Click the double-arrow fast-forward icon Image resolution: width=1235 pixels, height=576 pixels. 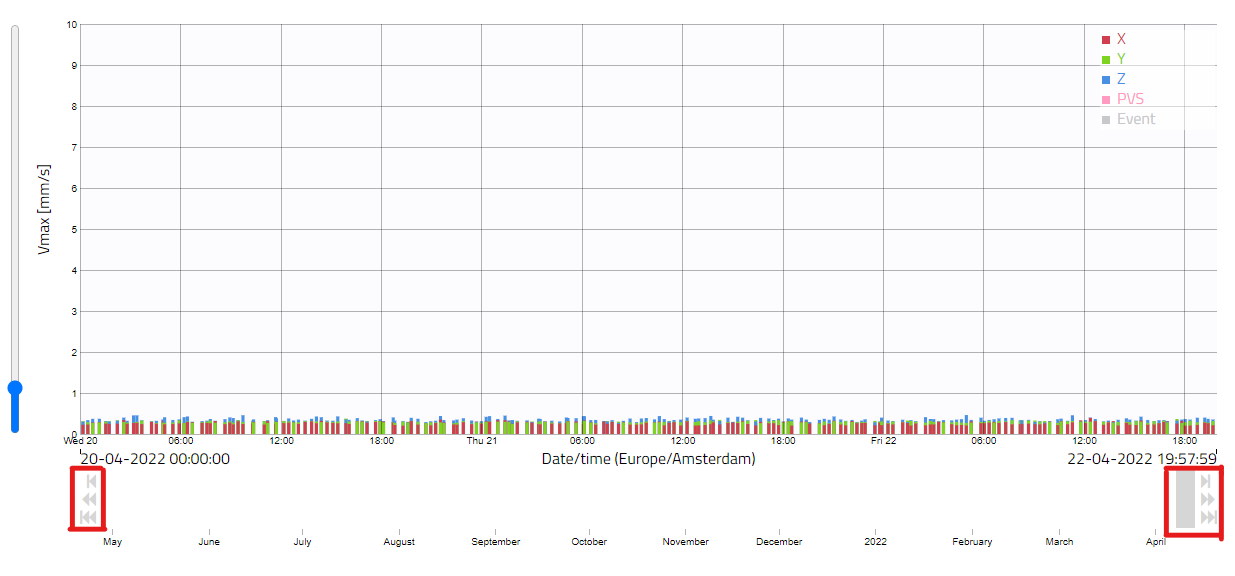pyautogui.click(x=1208, y=499)
